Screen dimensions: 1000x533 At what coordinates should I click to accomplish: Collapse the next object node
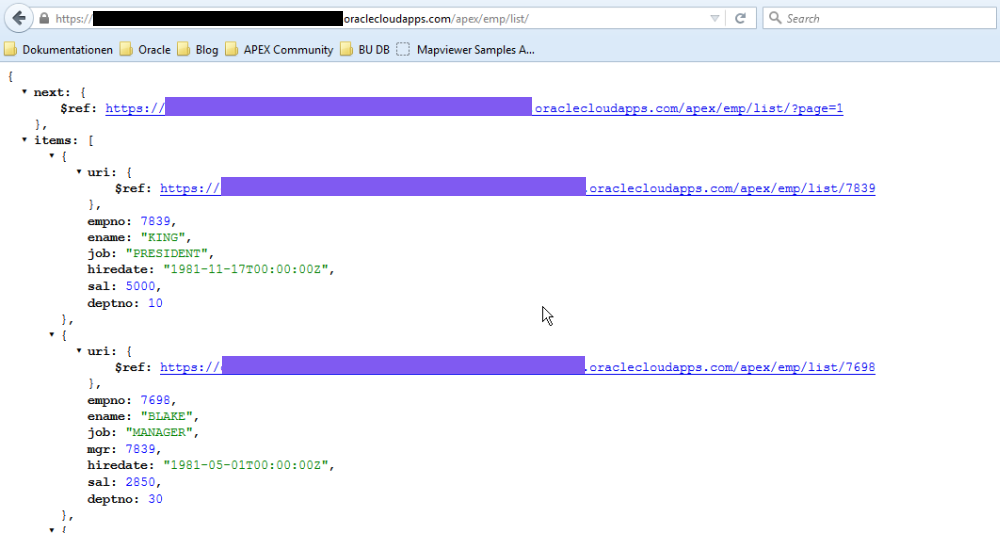(24, 92)
